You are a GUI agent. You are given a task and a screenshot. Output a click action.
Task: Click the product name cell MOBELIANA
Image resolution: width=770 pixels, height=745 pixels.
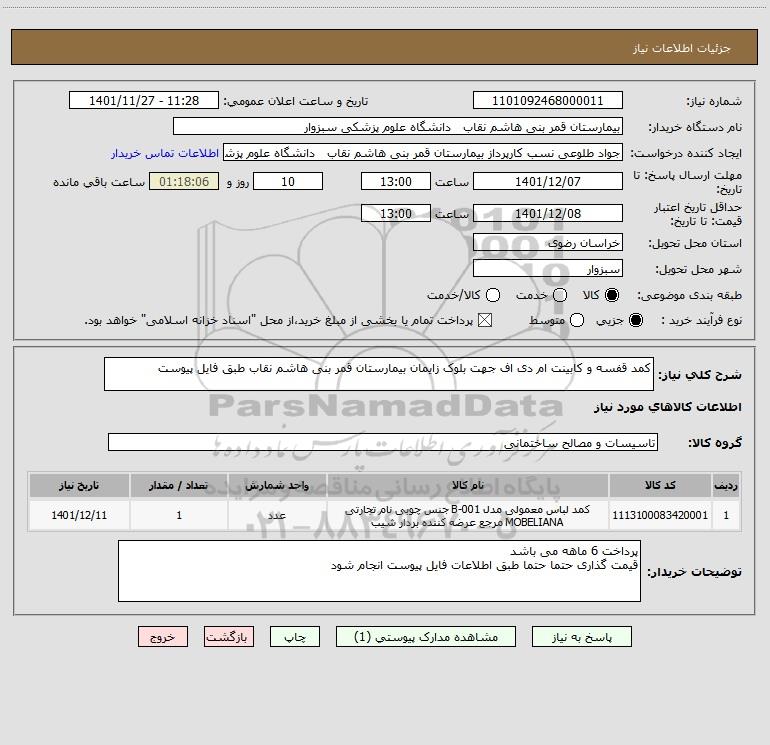468,516
